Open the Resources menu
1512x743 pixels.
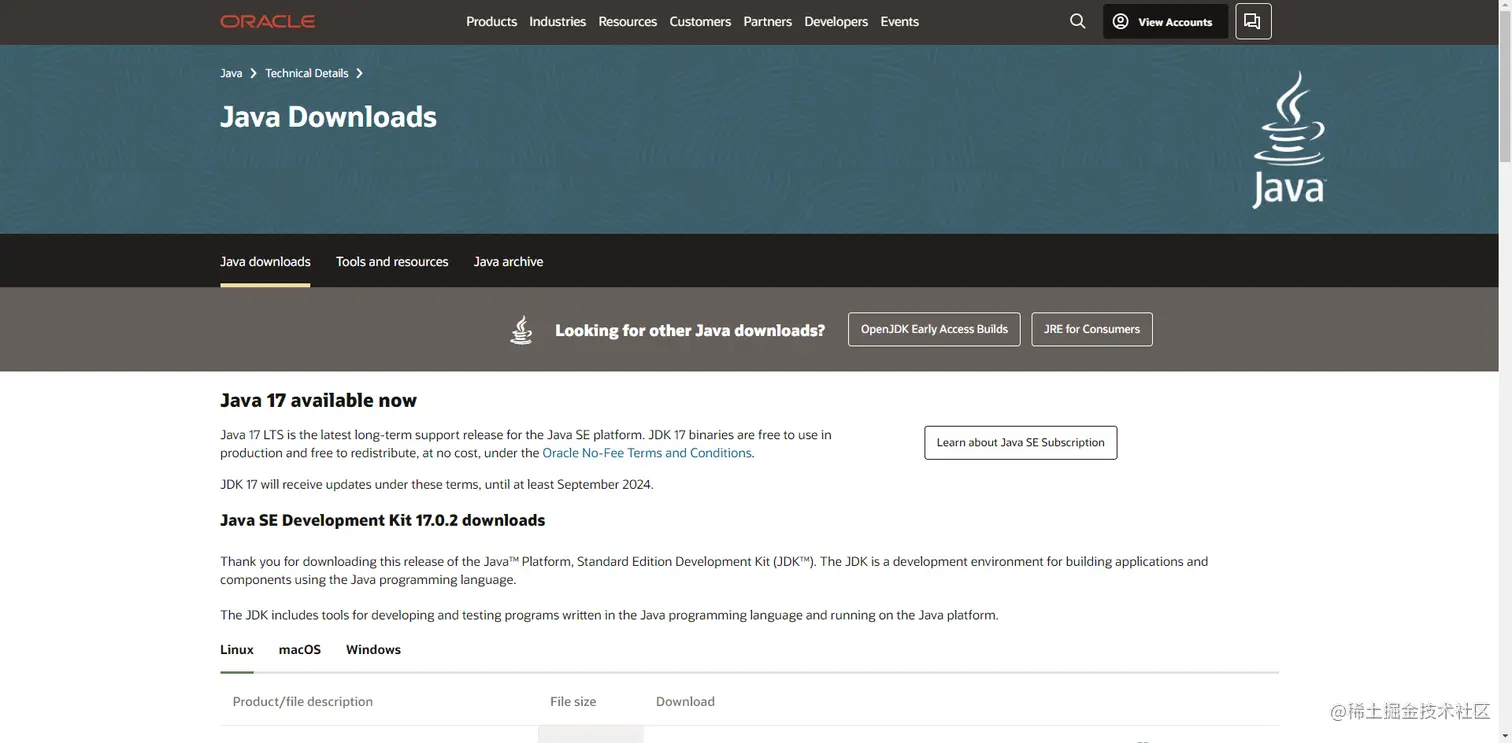click(627, 21)
